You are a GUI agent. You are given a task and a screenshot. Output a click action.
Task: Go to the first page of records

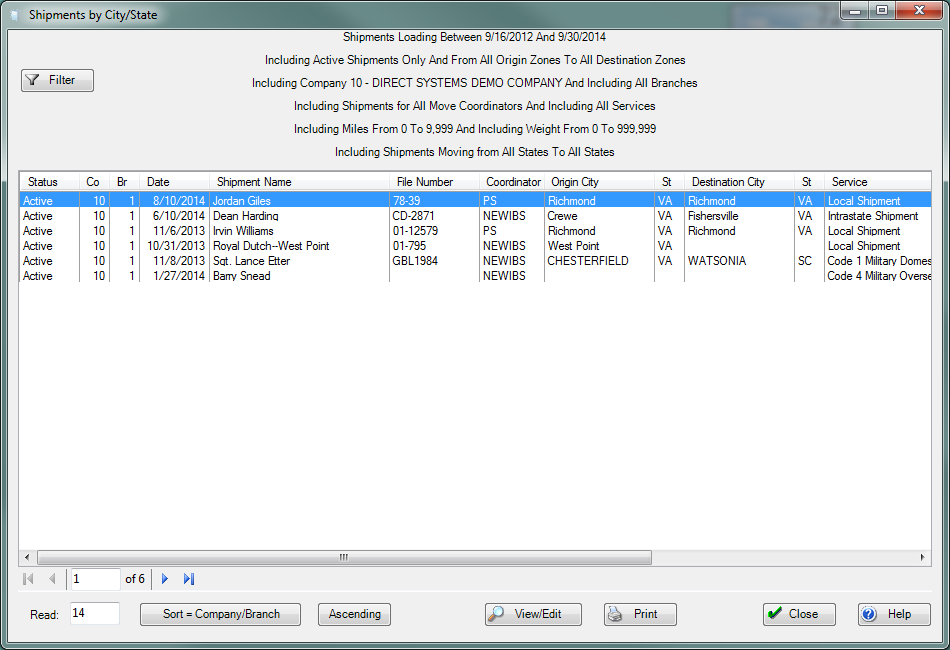click(x=28, y=579)
